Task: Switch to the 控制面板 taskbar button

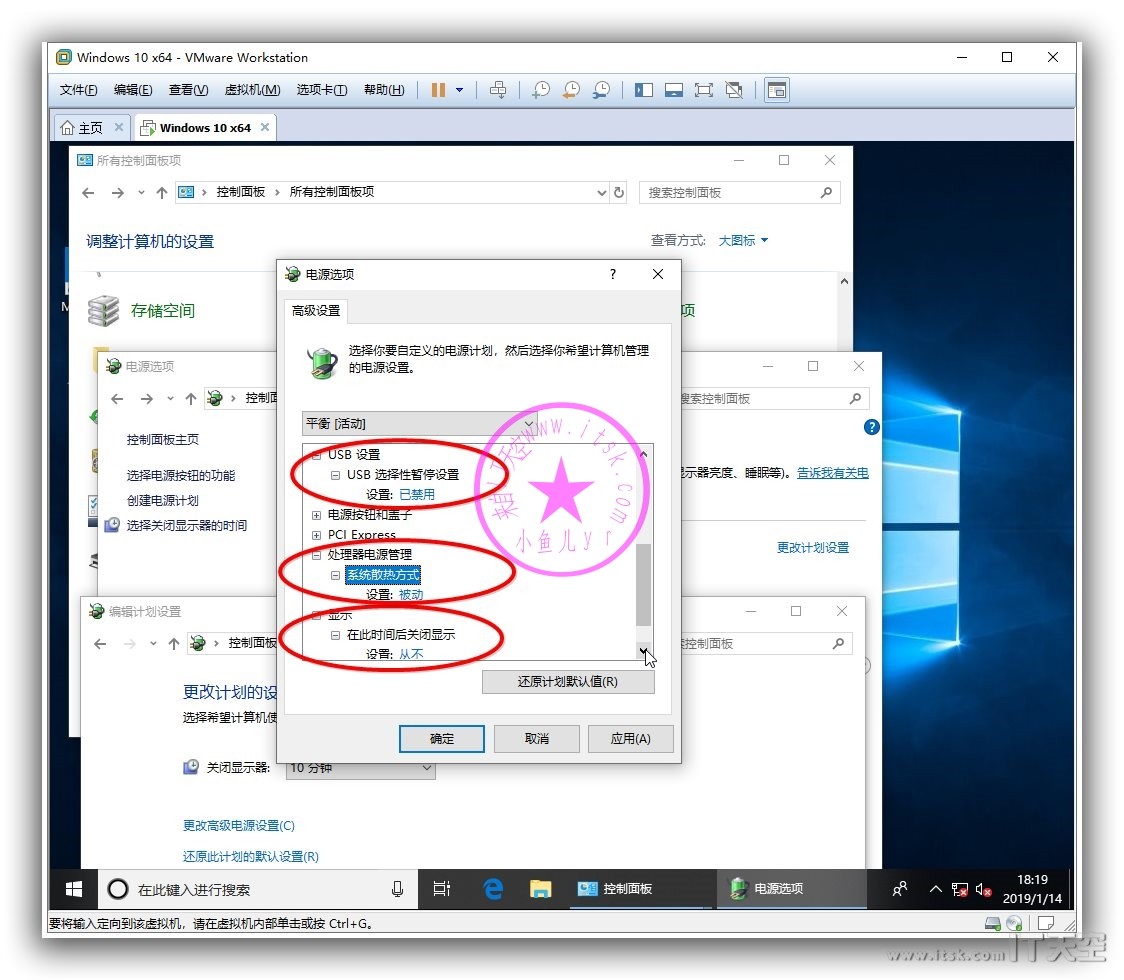Action: pyautogui.click(x=642, y=890)
